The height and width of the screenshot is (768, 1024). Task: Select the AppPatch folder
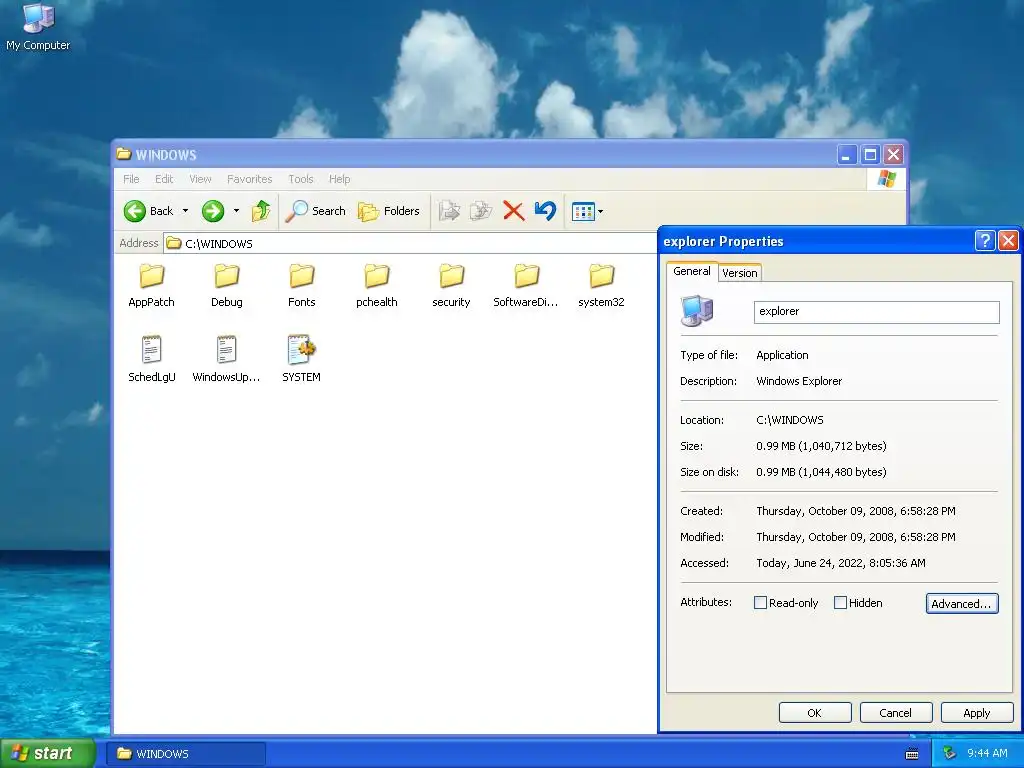152,285
